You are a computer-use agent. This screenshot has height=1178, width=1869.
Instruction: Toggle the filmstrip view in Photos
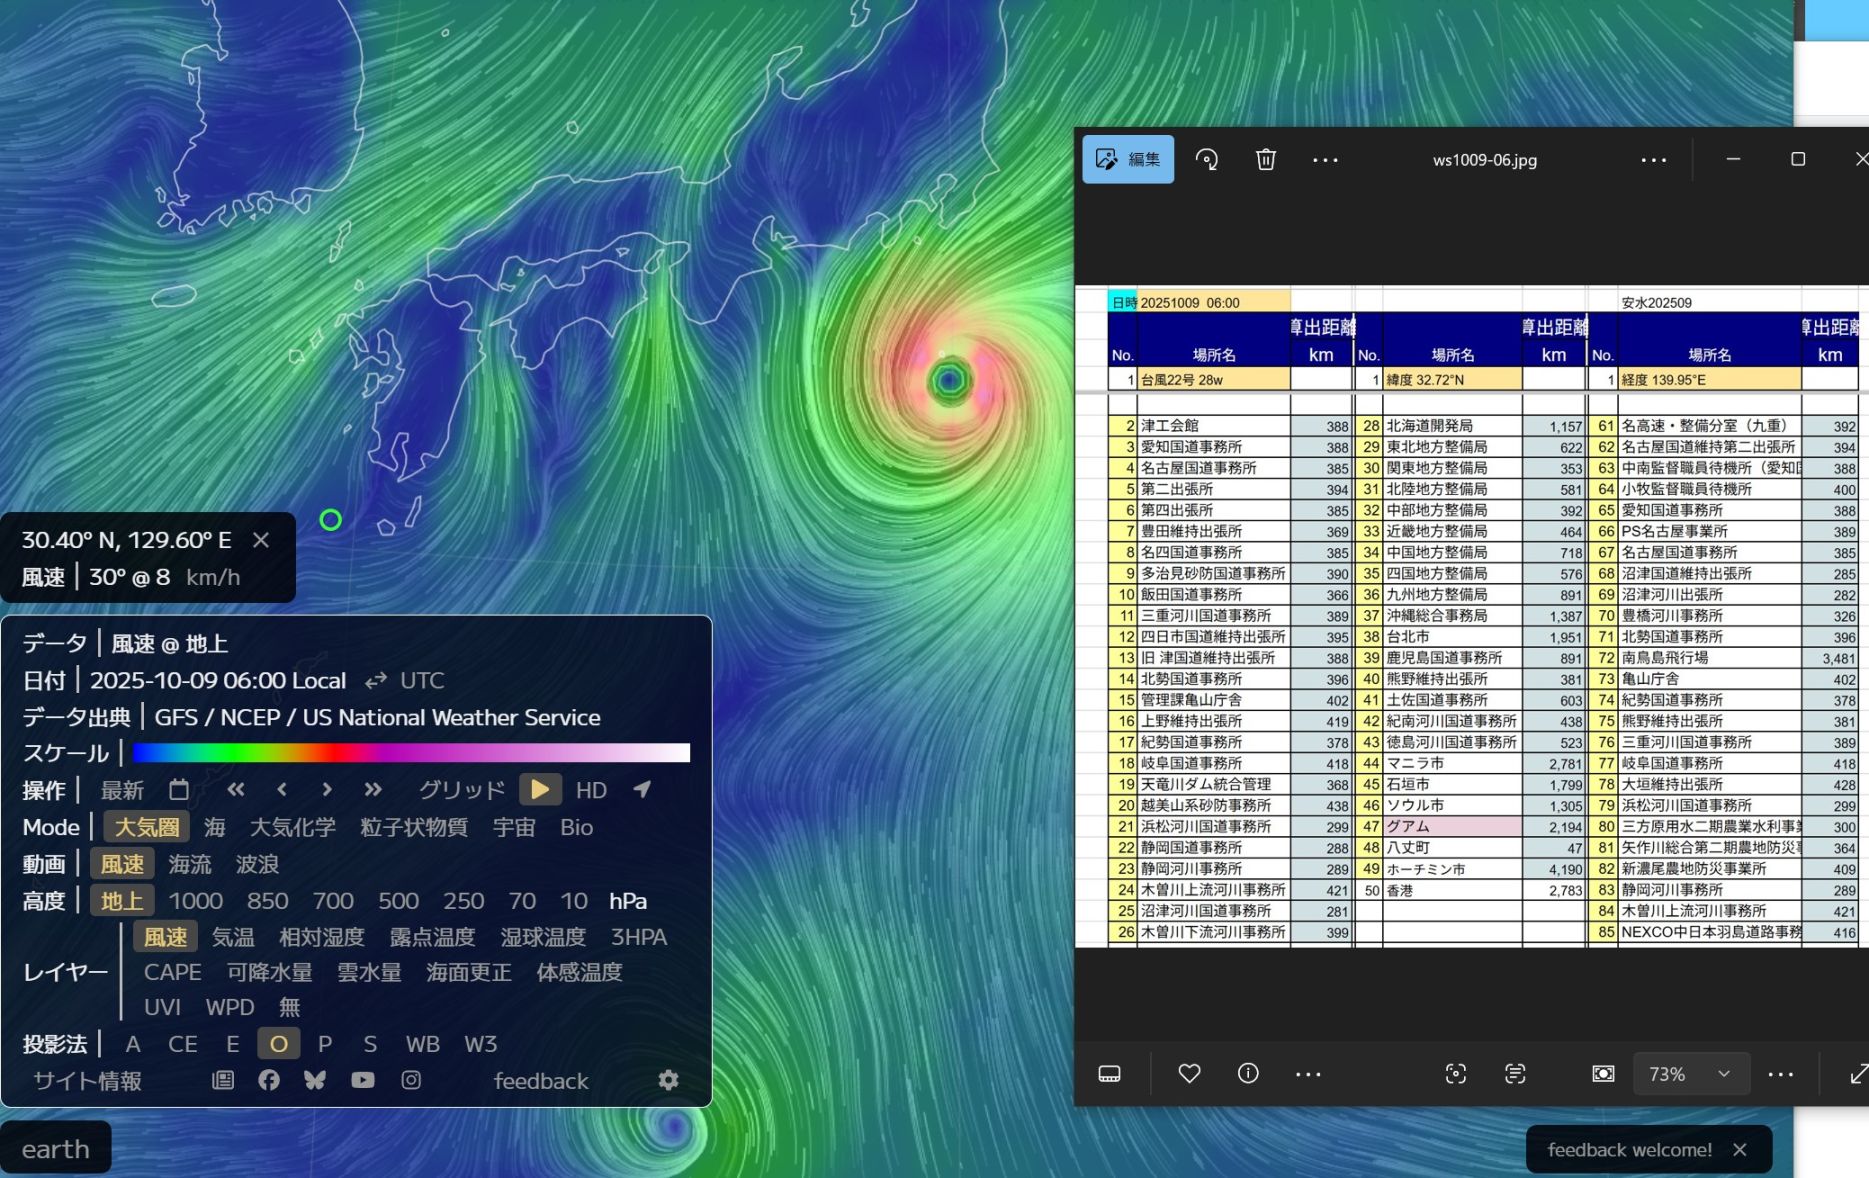click(x=1109, y=1073)
